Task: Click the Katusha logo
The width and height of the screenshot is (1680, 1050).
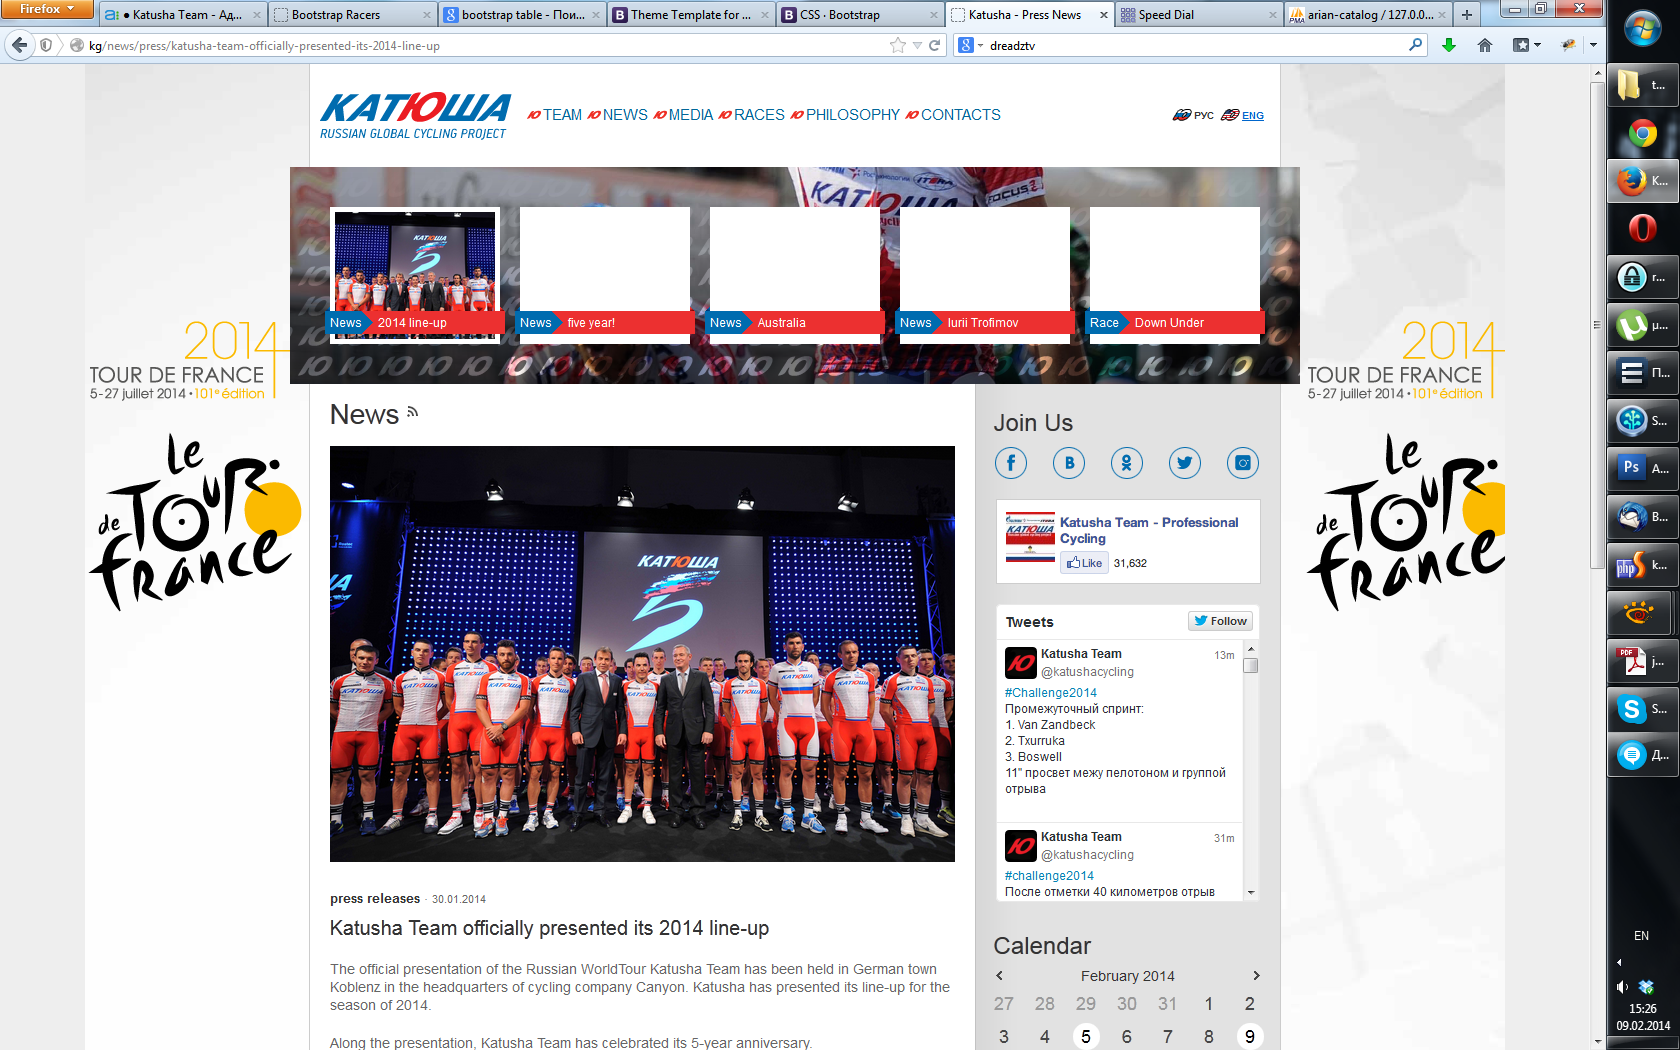Action: pyautogui.click(x=415, y=115)
